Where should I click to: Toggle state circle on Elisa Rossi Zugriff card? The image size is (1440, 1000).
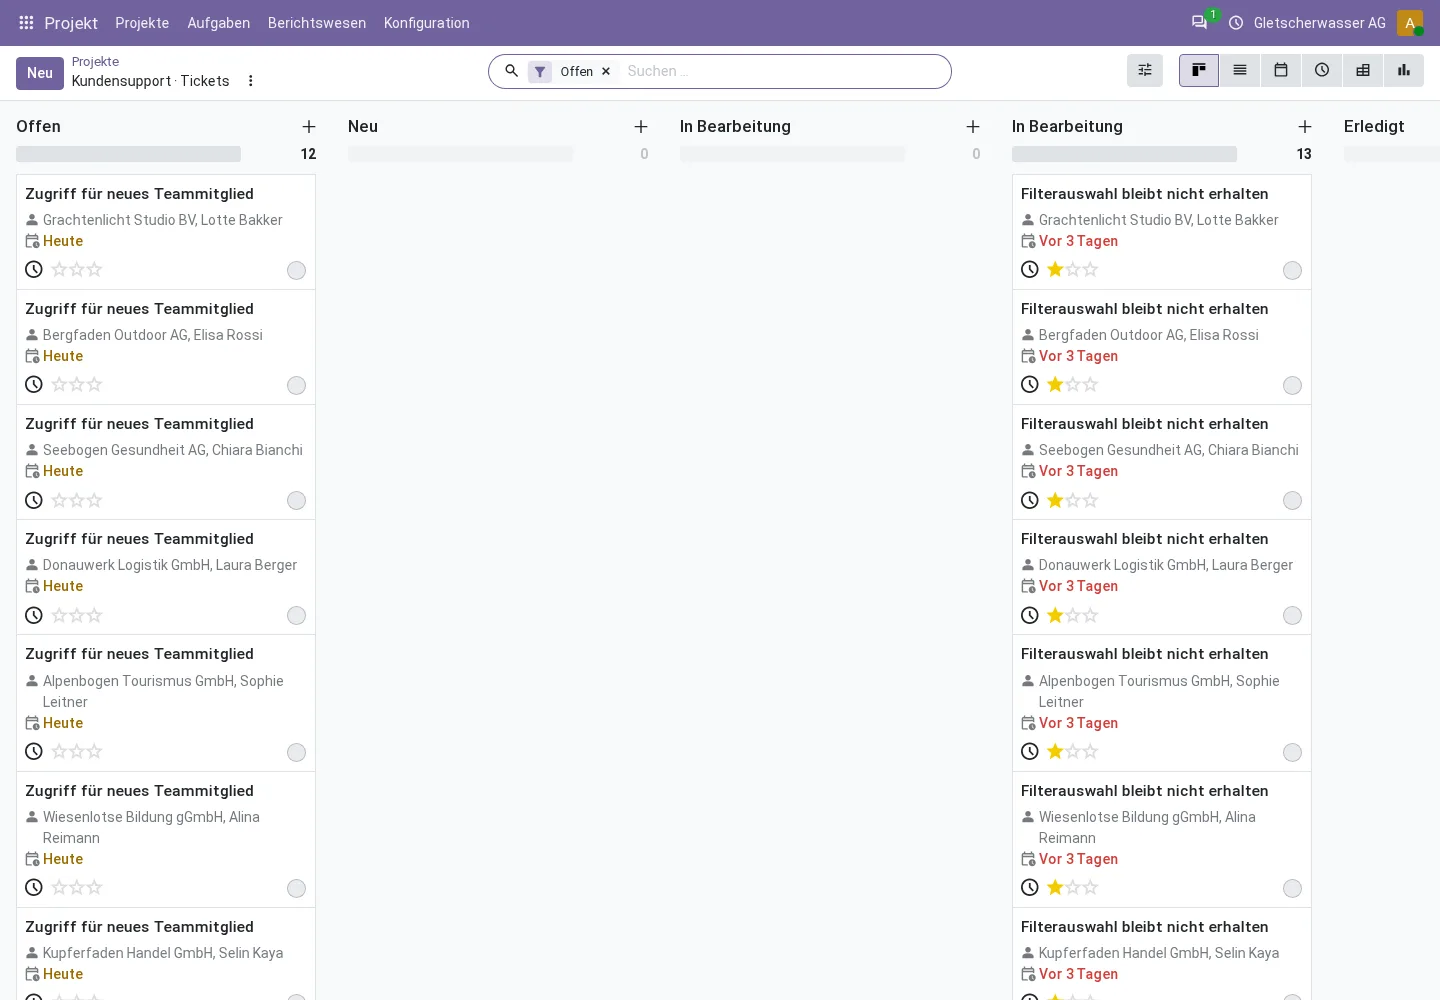(x=296, y=385)
